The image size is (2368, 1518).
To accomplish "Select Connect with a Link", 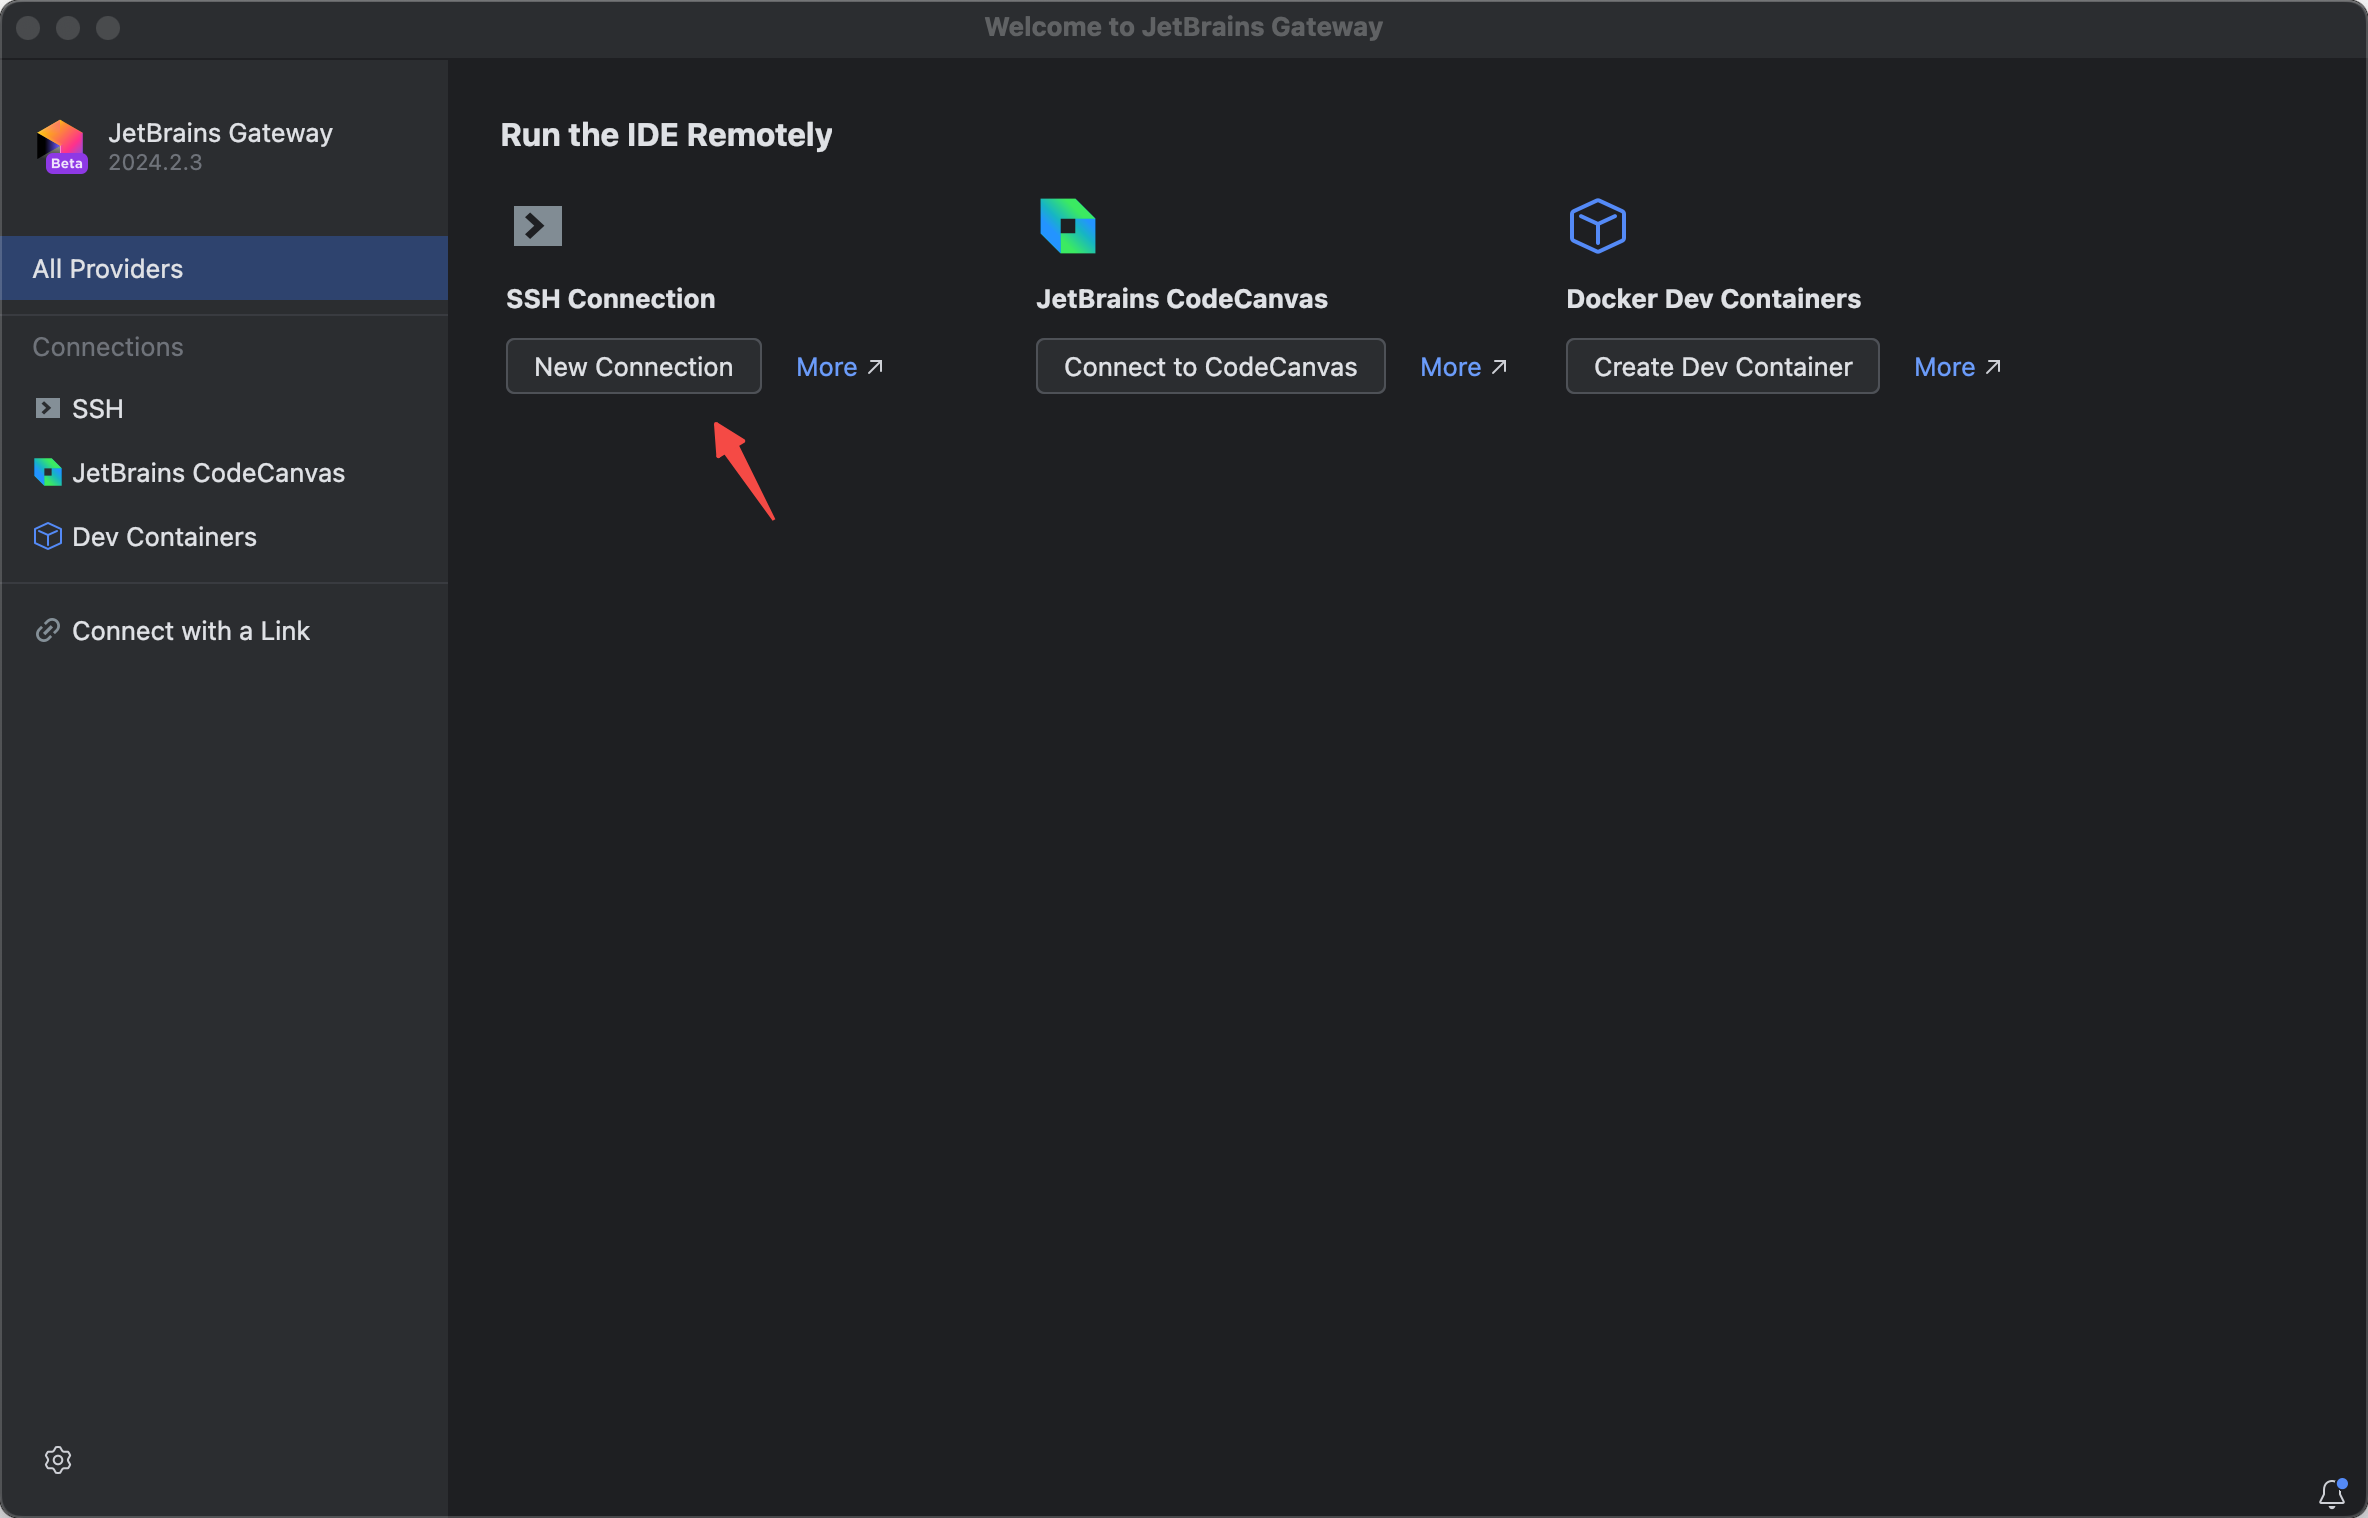I will pyautogui.click(x=224, y=630).
